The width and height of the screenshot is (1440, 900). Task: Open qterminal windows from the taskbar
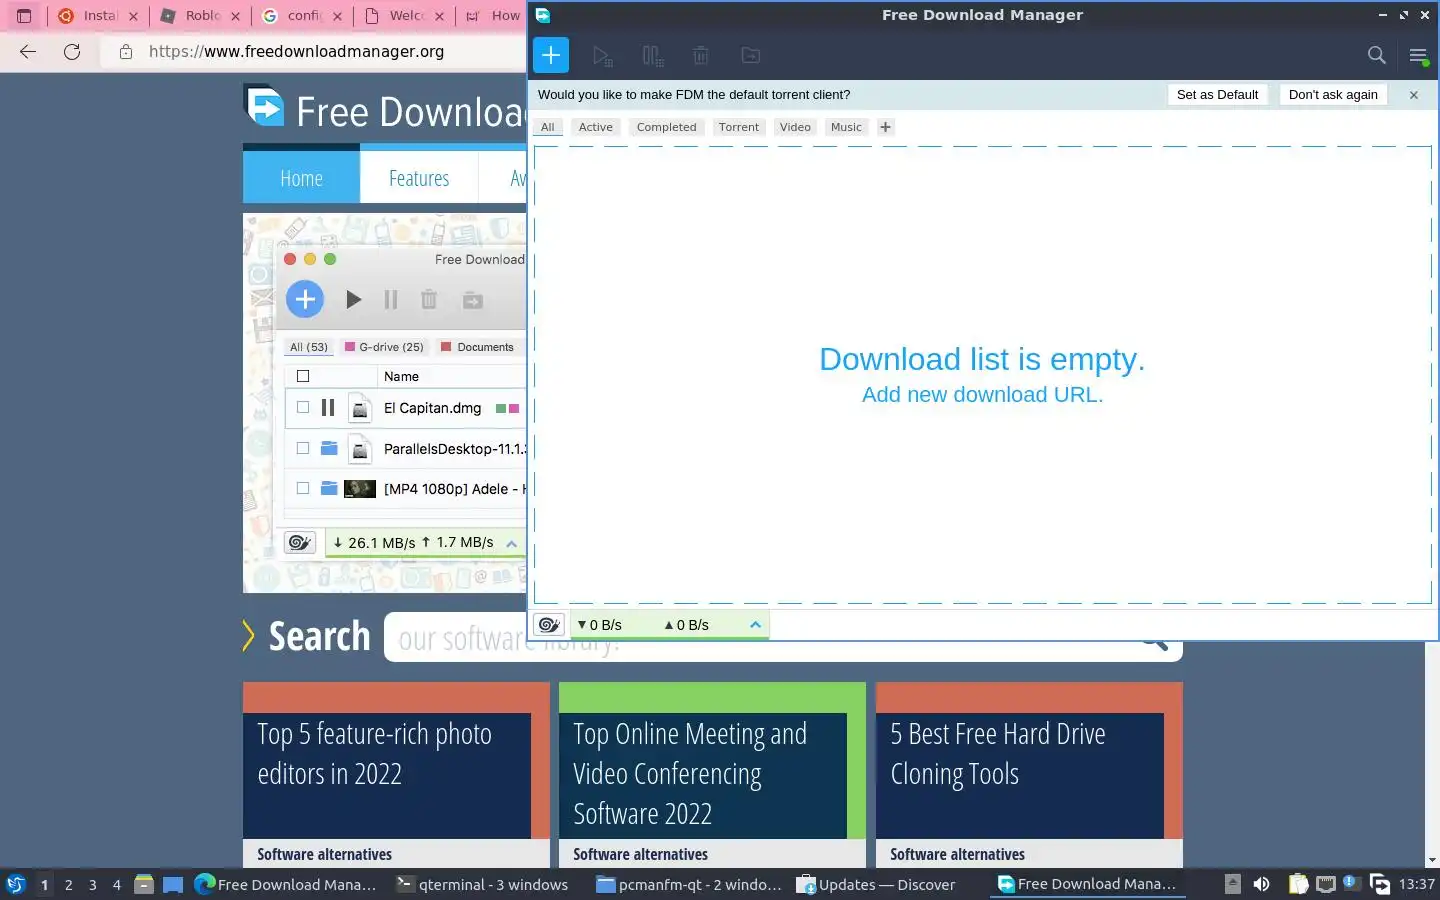pos(482,884)
